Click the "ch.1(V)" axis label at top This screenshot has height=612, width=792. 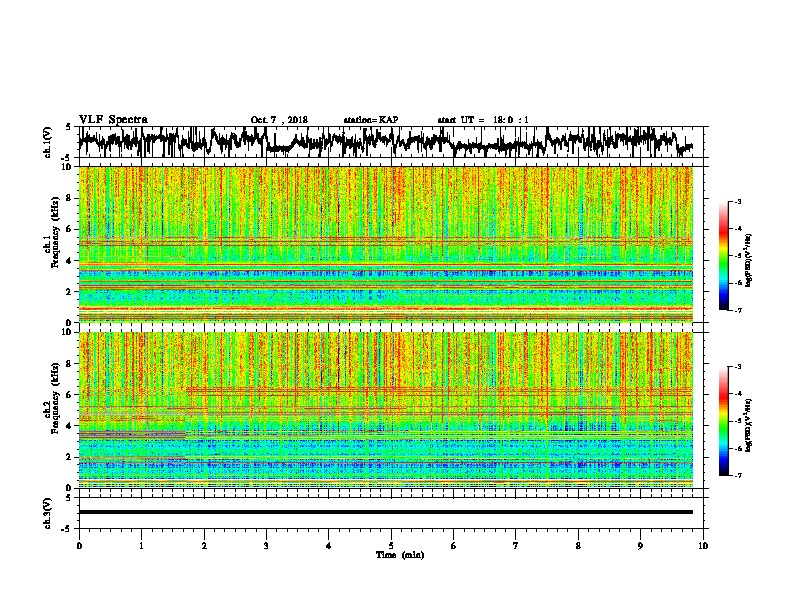(47, 142)
